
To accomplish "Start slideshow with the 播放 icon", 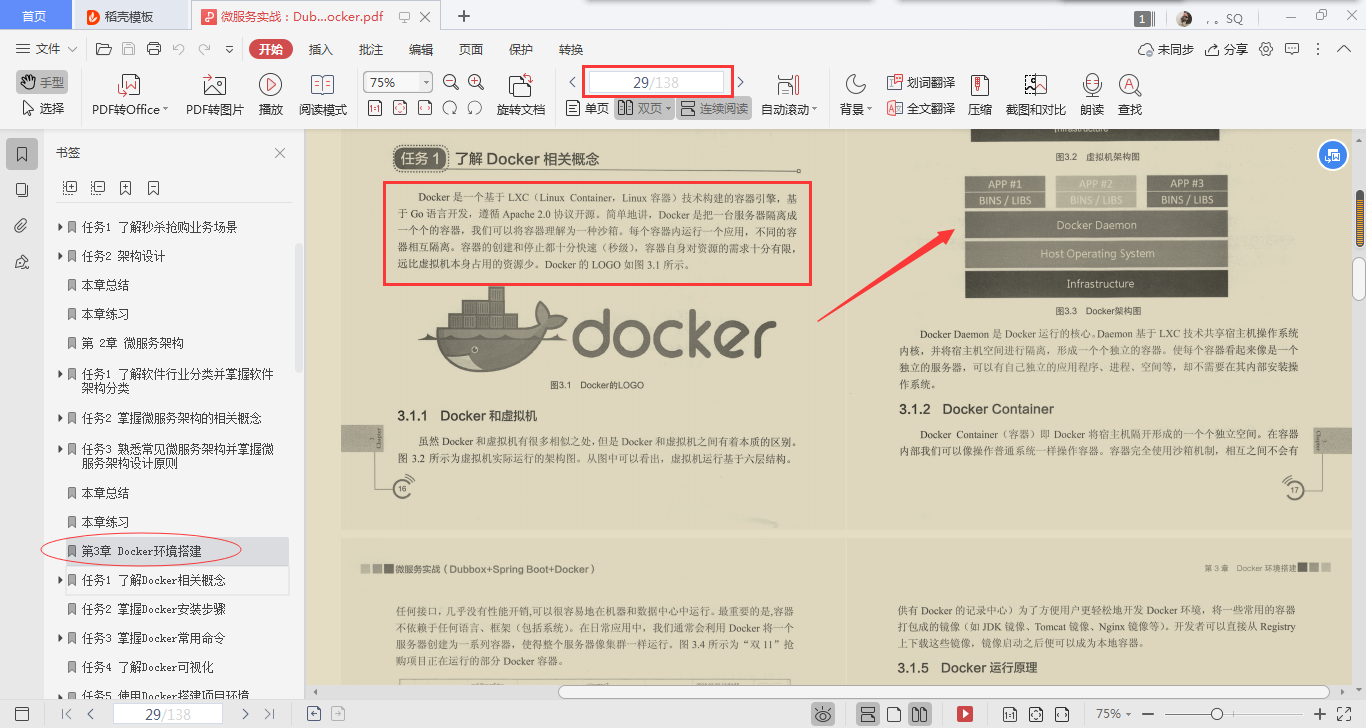I will [270, 85].
